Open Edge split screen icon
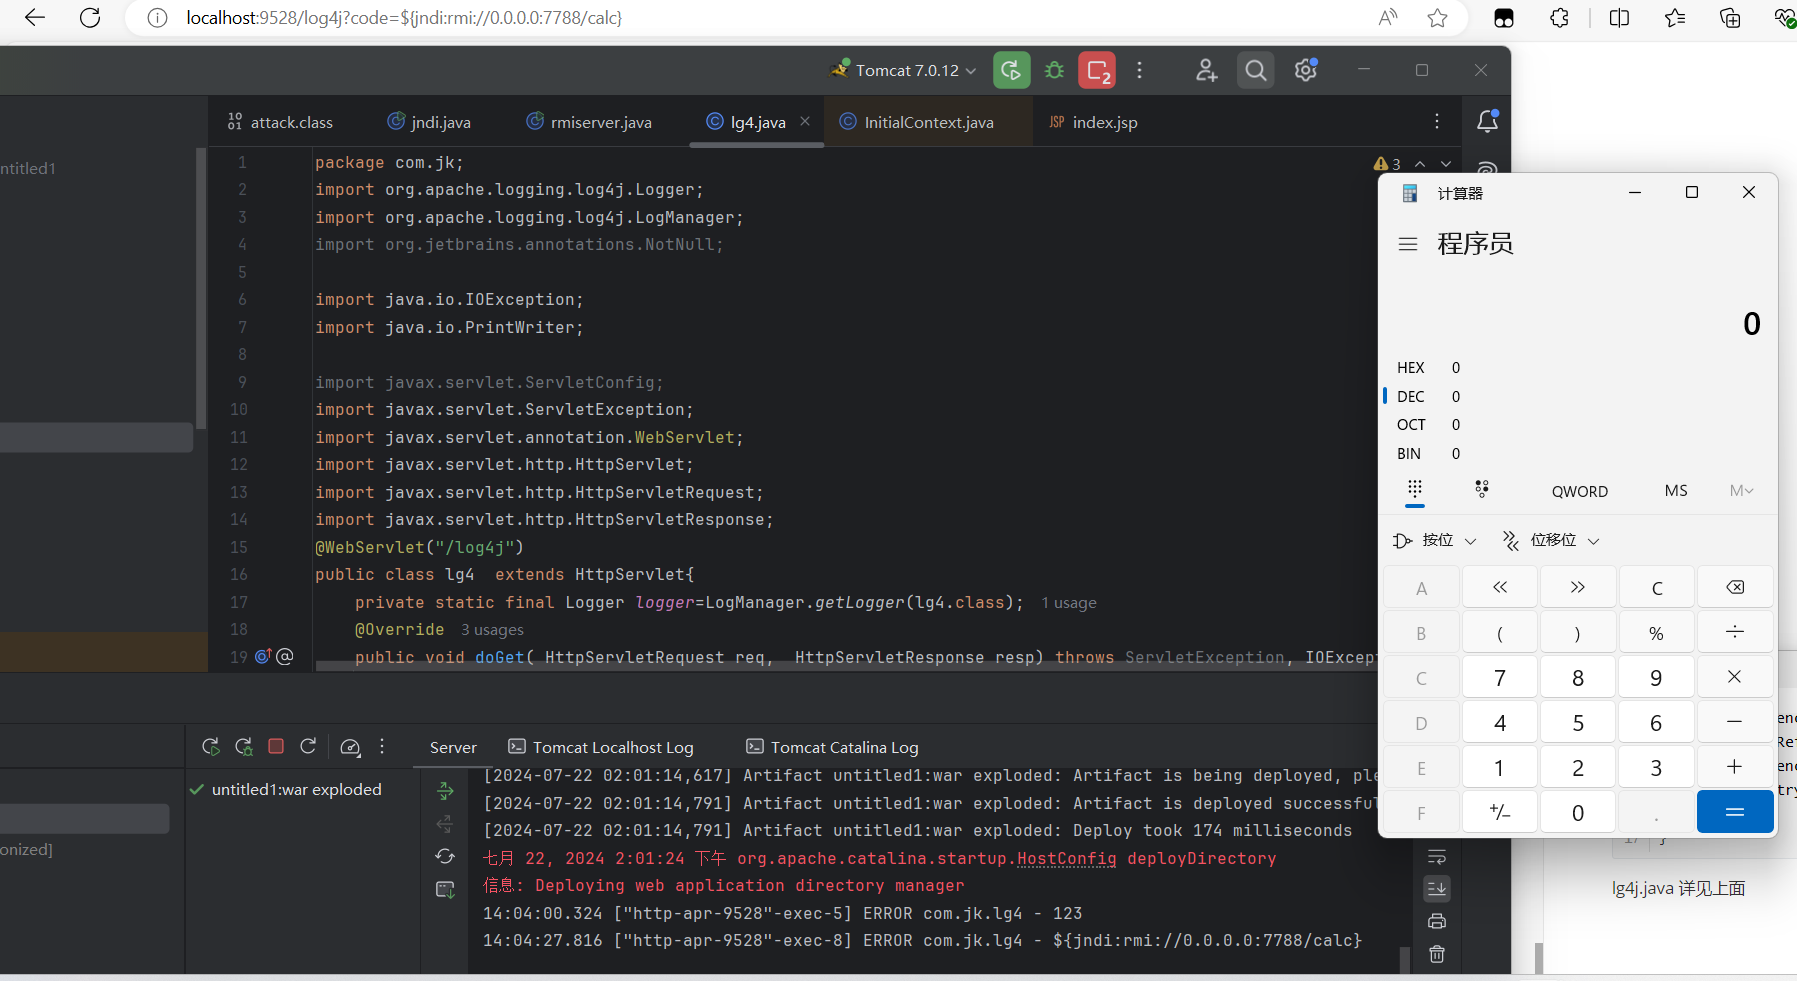1797x981 pixels. tap(1620, 18)
